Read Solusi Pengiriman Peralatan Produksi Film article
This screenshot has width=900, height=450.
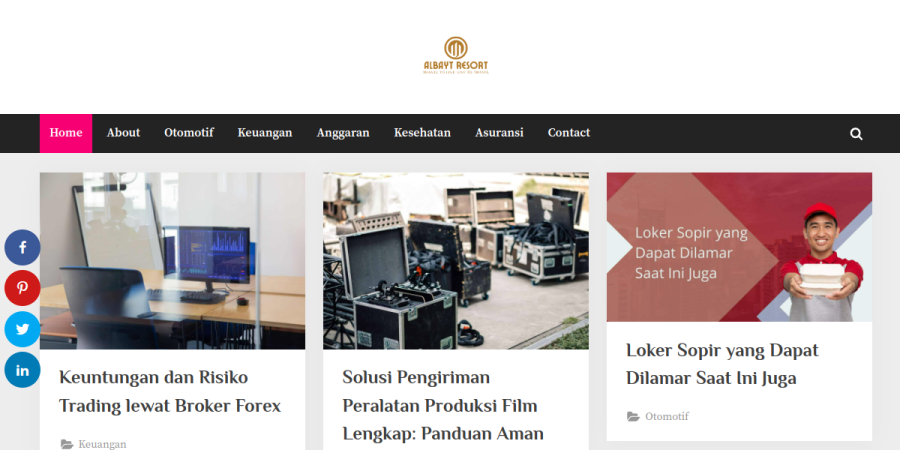tap(443, 405)
